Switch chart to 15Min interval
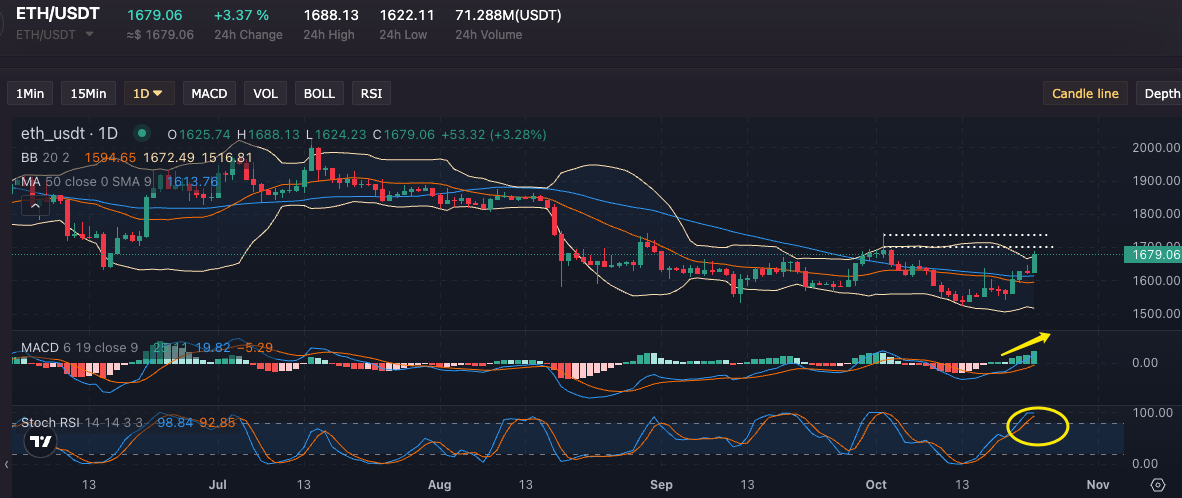 (88, 93)
